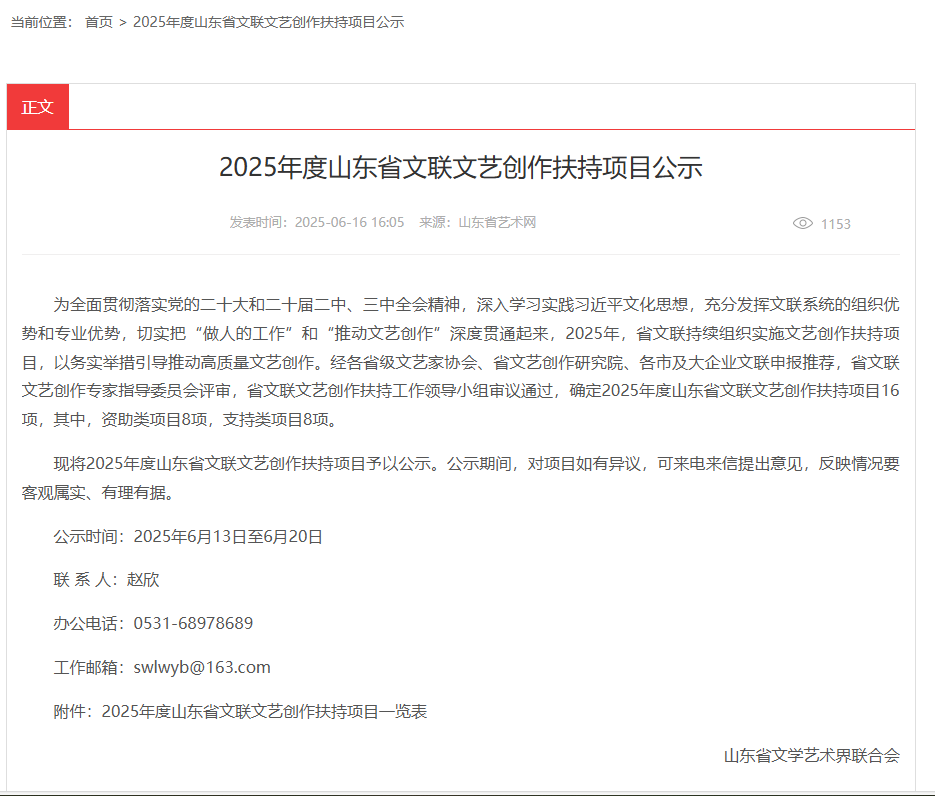Screen dimensions: 935x796
Task: Click the 公示时间 date range line
Action: 188,536
